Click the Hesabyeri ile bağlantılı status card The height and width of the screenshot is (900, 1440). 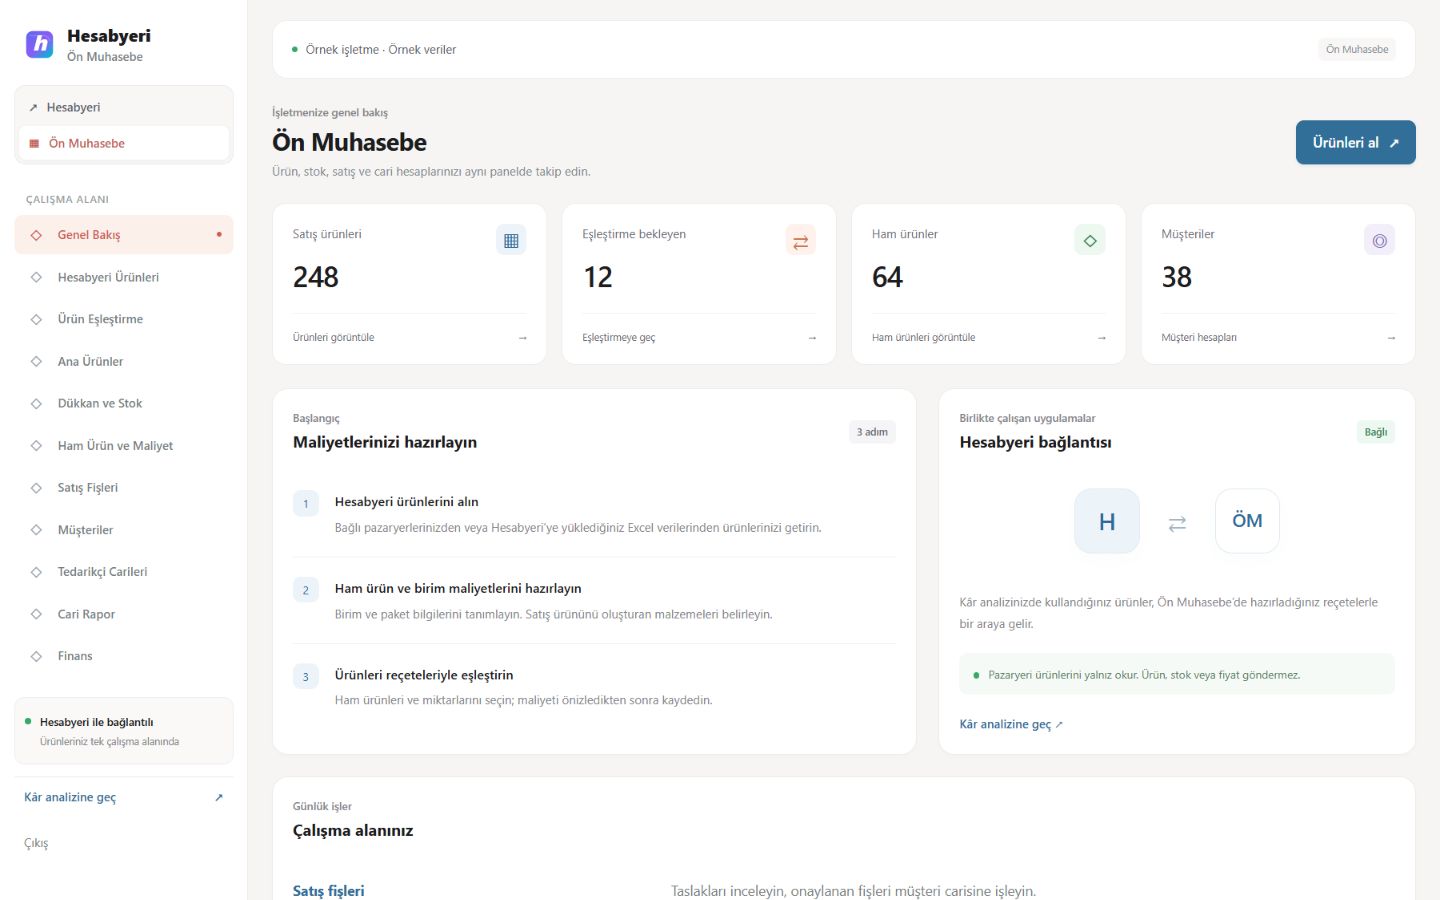pyautogui.click(x=124, y=731)
